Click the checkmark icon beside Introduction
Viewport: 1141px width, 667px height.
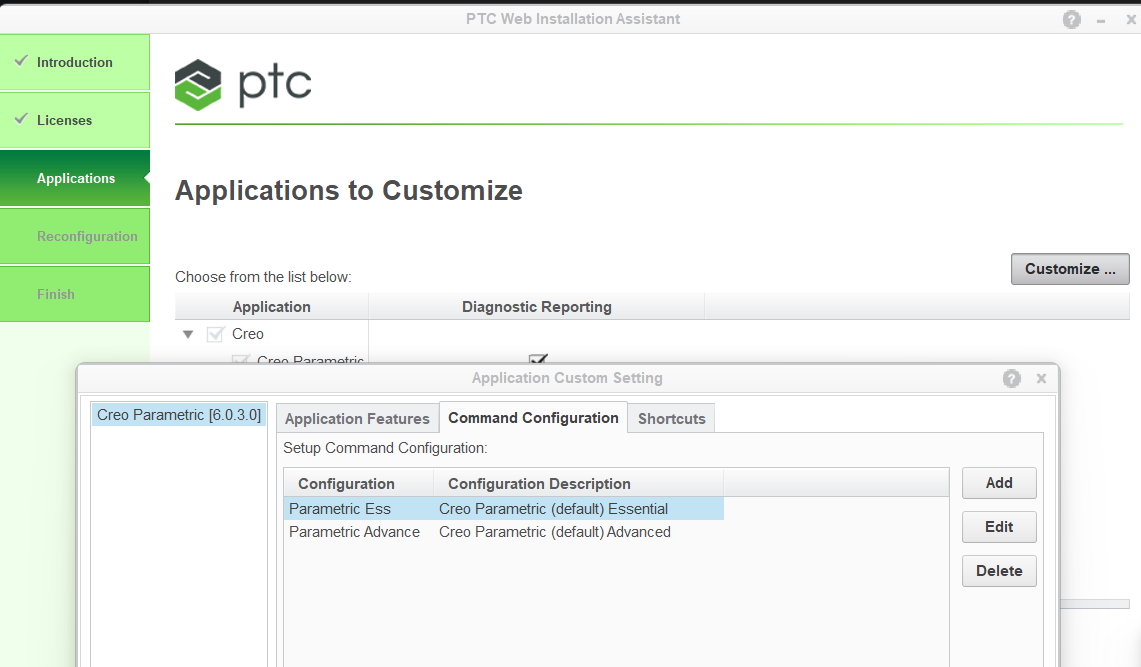click(x=20, y=61)
